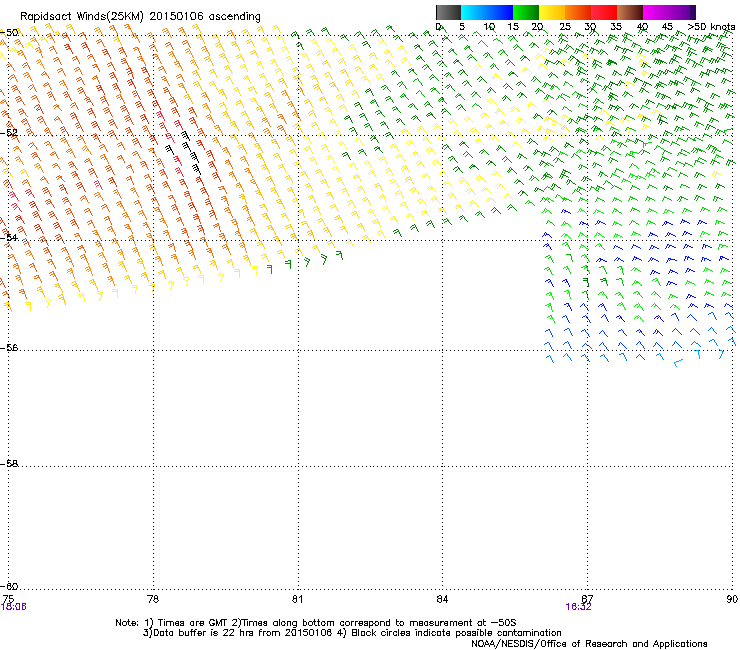Click the '90' longitude axis label
The height and width of the screenshot is (650, 740).
[x=732, y=599]
